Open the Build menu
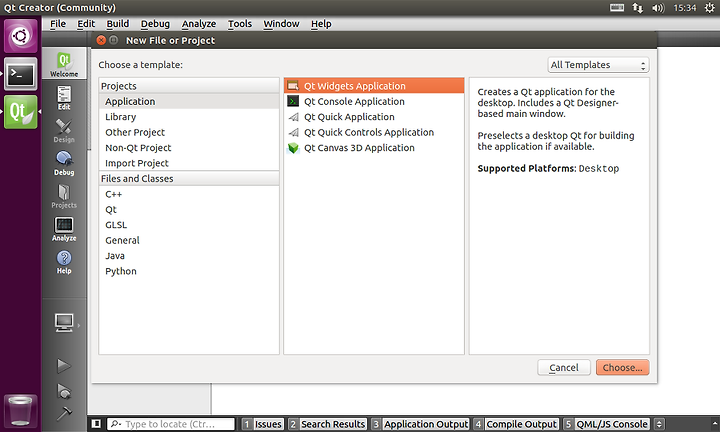 coord(118,24)
